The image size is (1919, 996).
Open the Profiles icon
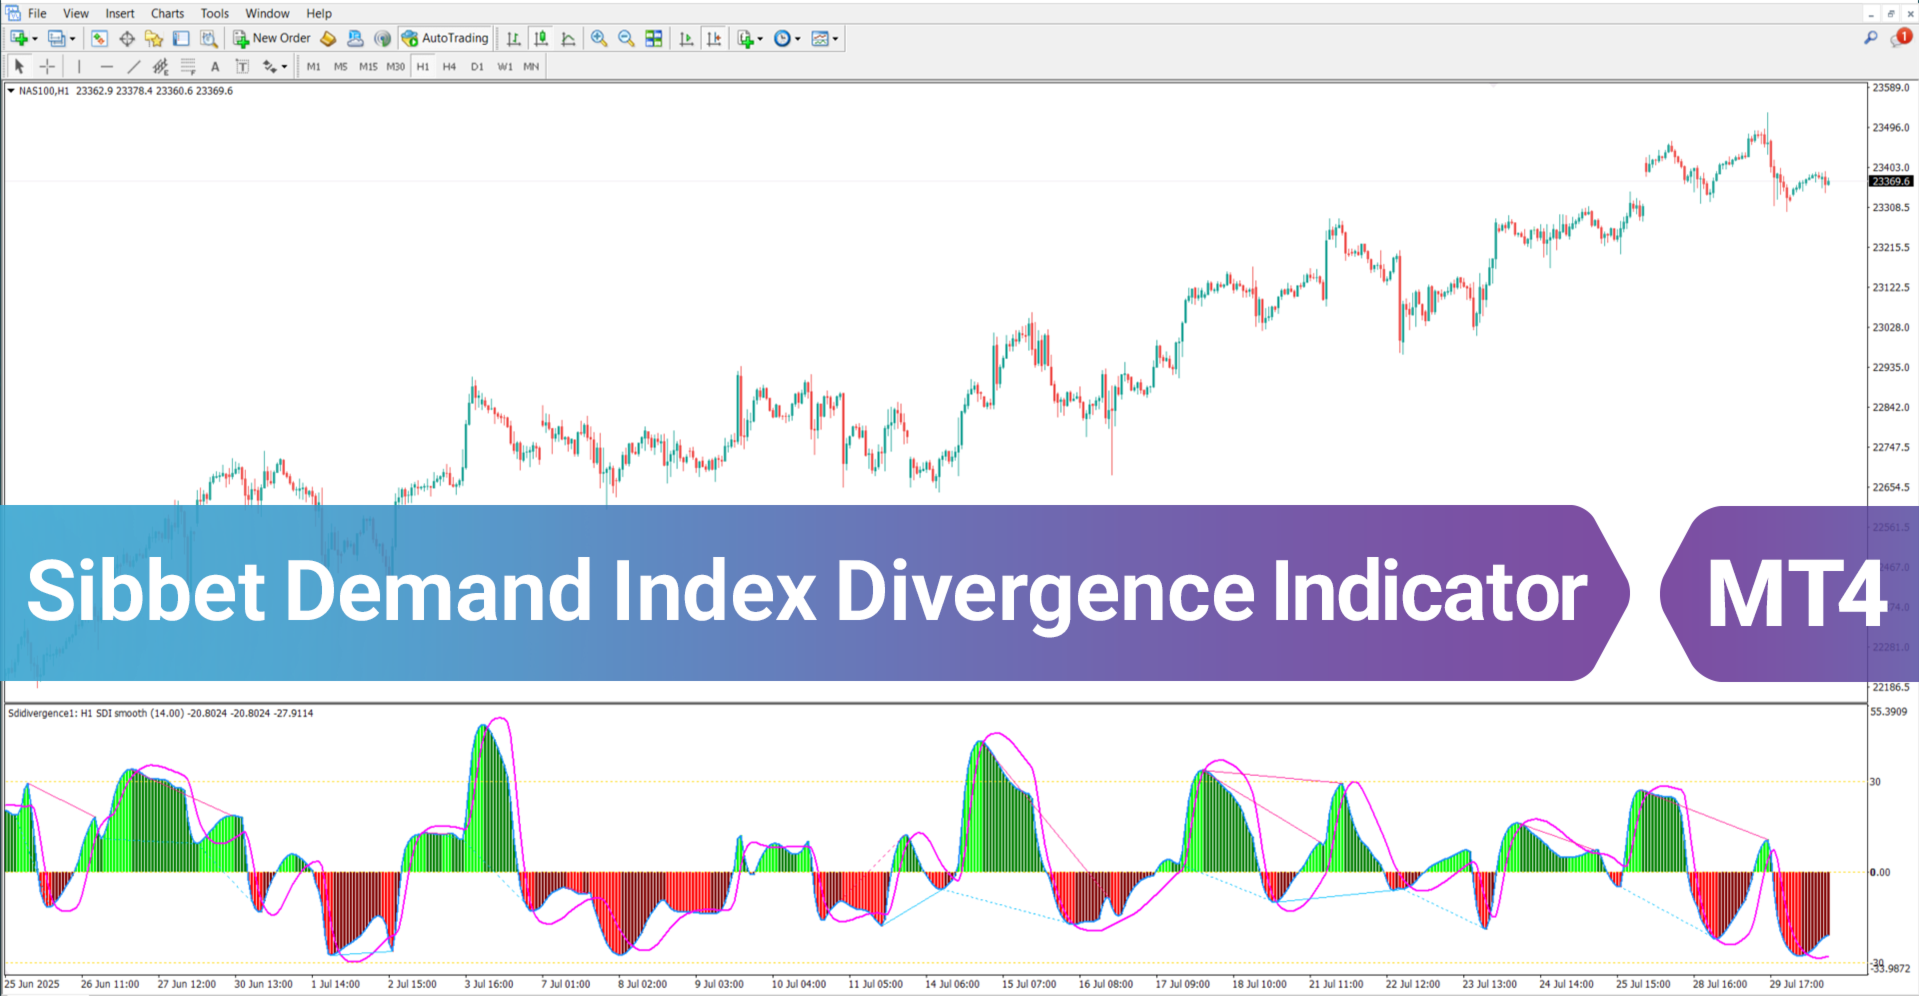coord(56,39)
